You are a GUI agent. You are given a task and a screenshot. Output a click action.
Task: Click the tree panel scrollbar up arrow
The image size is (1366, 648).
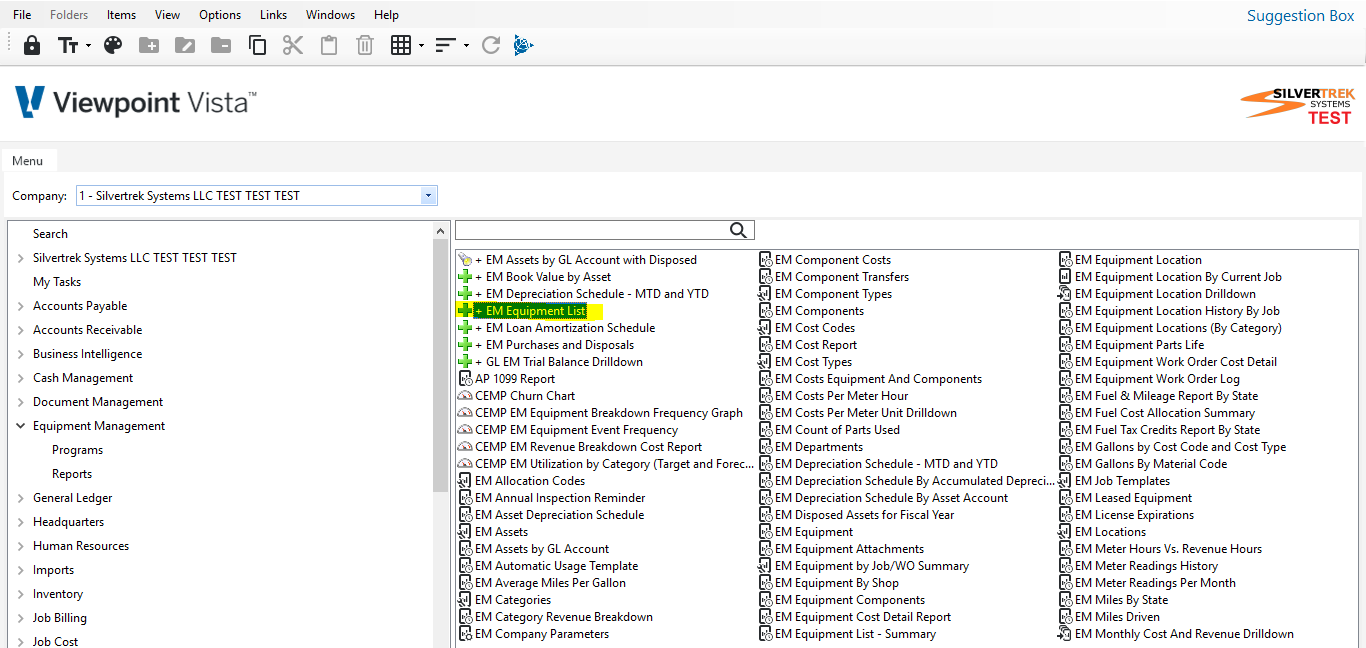[441, 231]
